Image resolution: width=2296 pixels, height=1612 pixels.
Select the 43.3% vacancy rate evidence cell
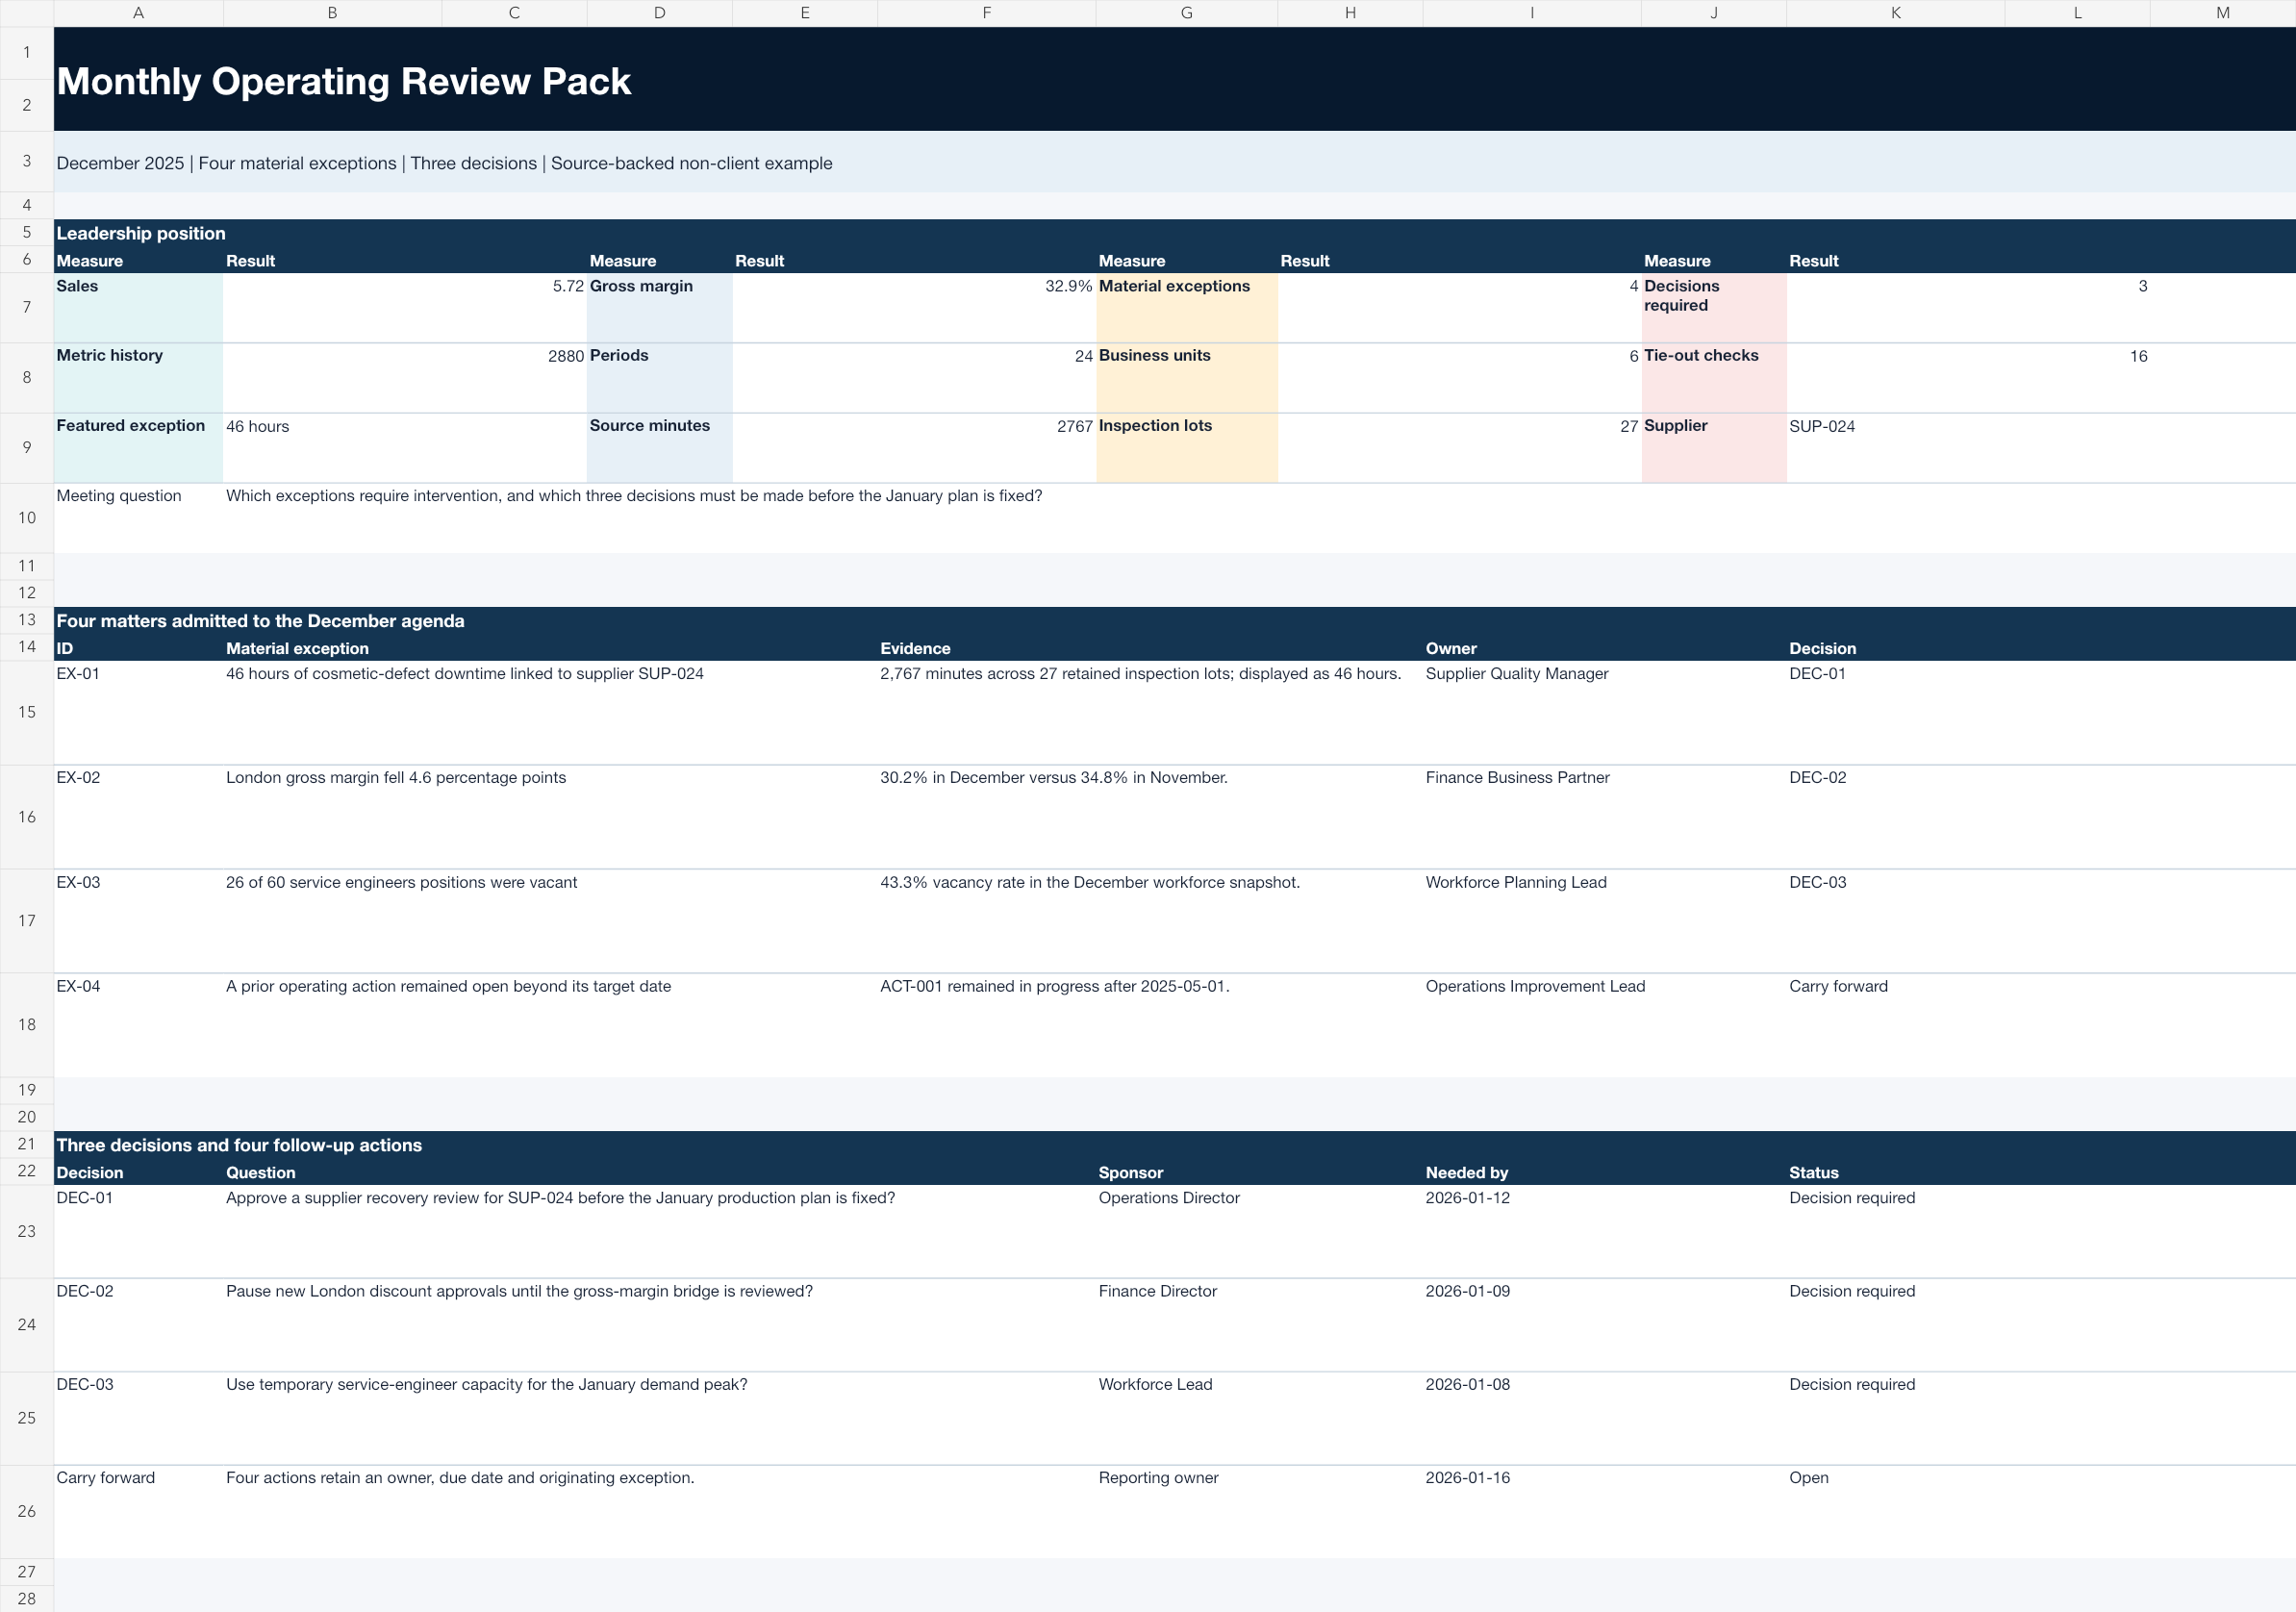click(1150, 921)
